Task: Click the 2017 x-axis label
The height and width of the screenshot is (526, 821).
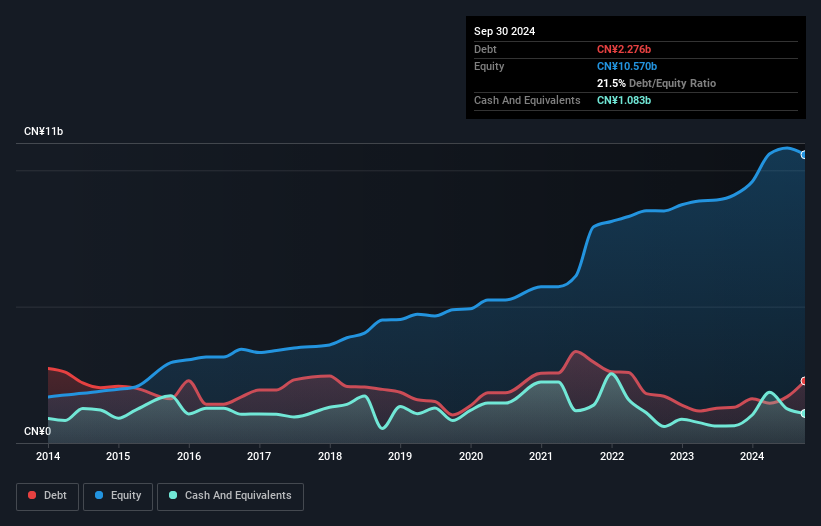Action: click(x=259, y=456)
